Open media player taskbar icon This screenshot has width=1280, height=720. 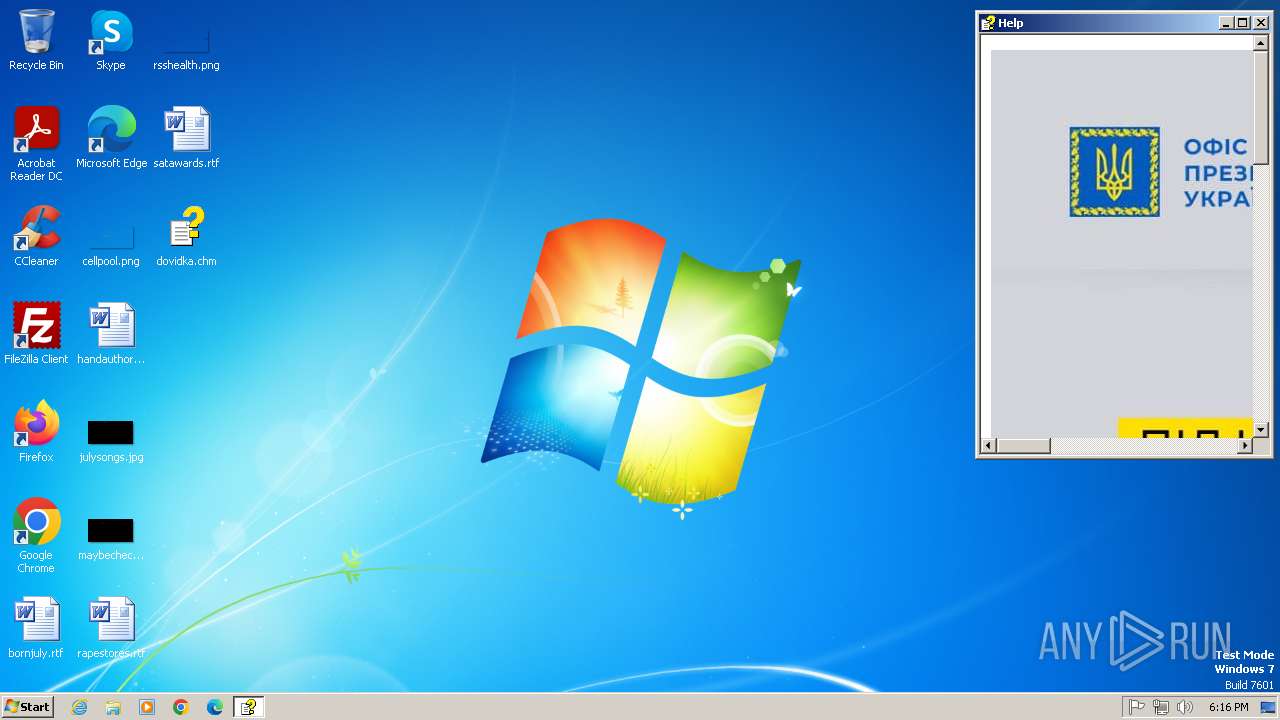(147, 707)
